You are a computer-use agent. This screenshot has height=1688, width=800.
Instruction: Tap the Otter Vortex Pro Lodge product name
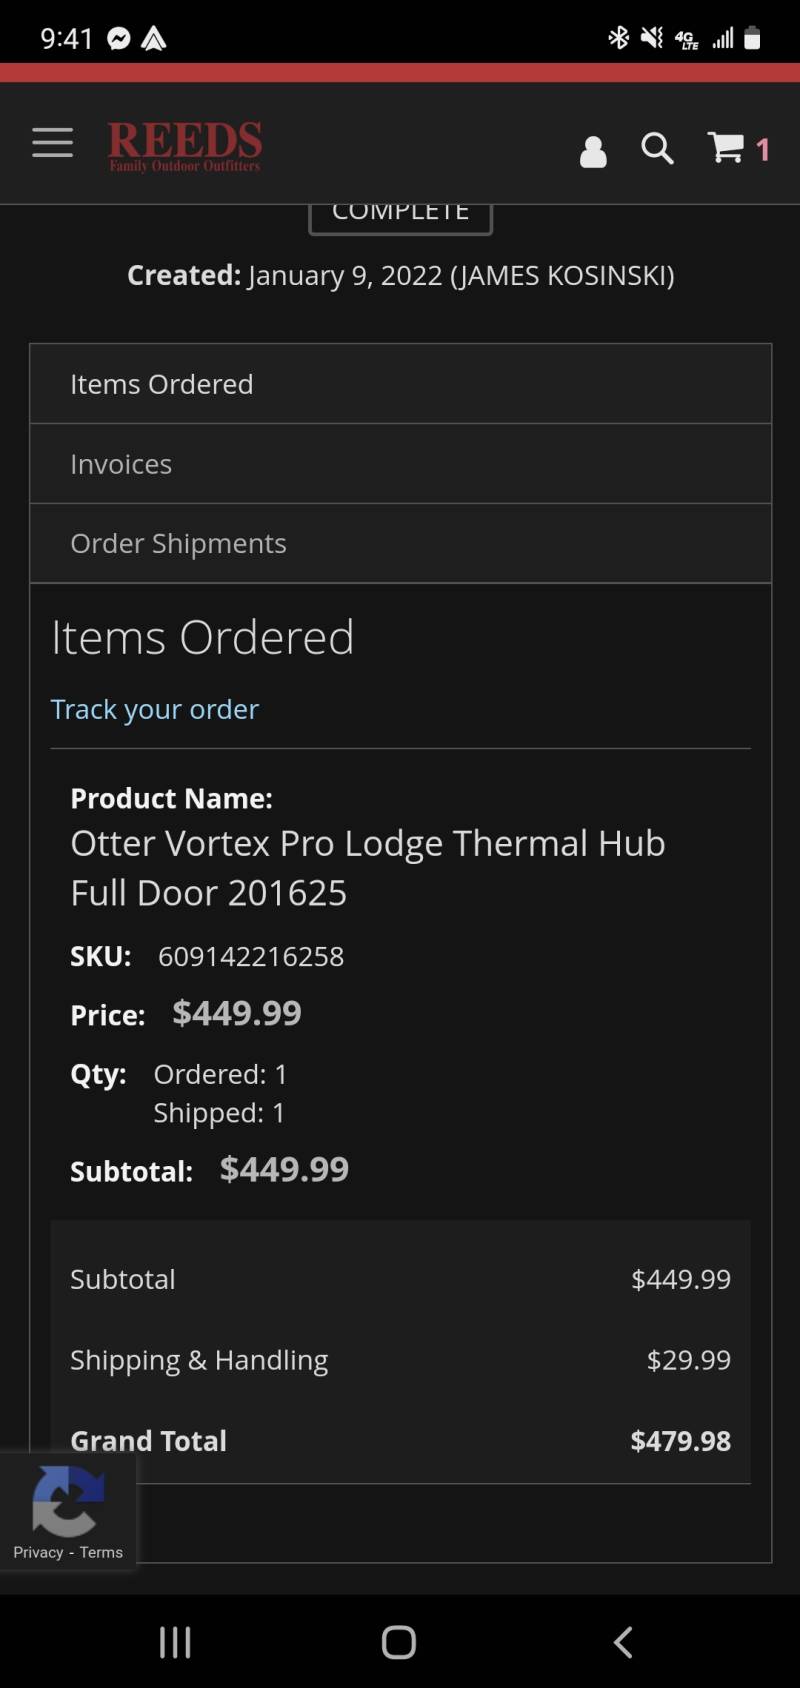pos(368,867)
